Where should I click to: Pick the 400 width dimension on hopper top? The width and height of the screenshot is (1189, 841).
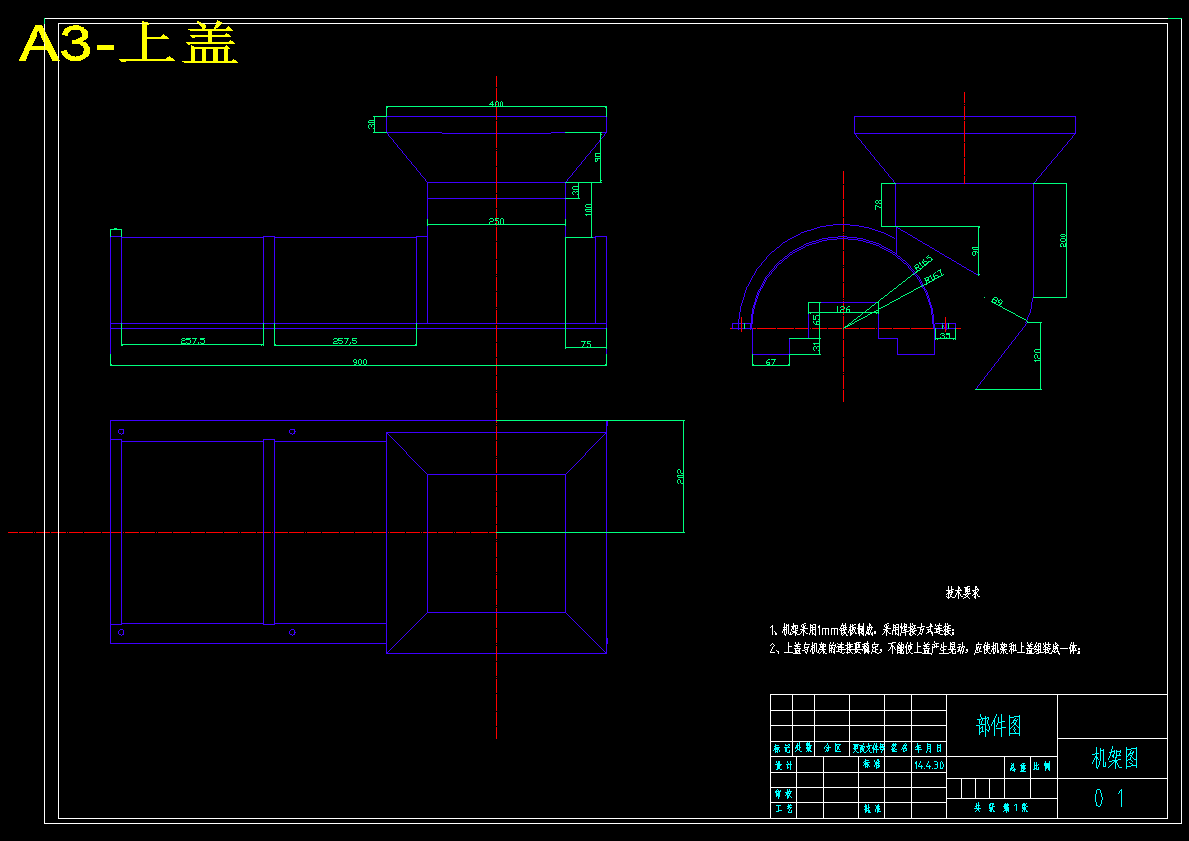click(x=496, y=104)
